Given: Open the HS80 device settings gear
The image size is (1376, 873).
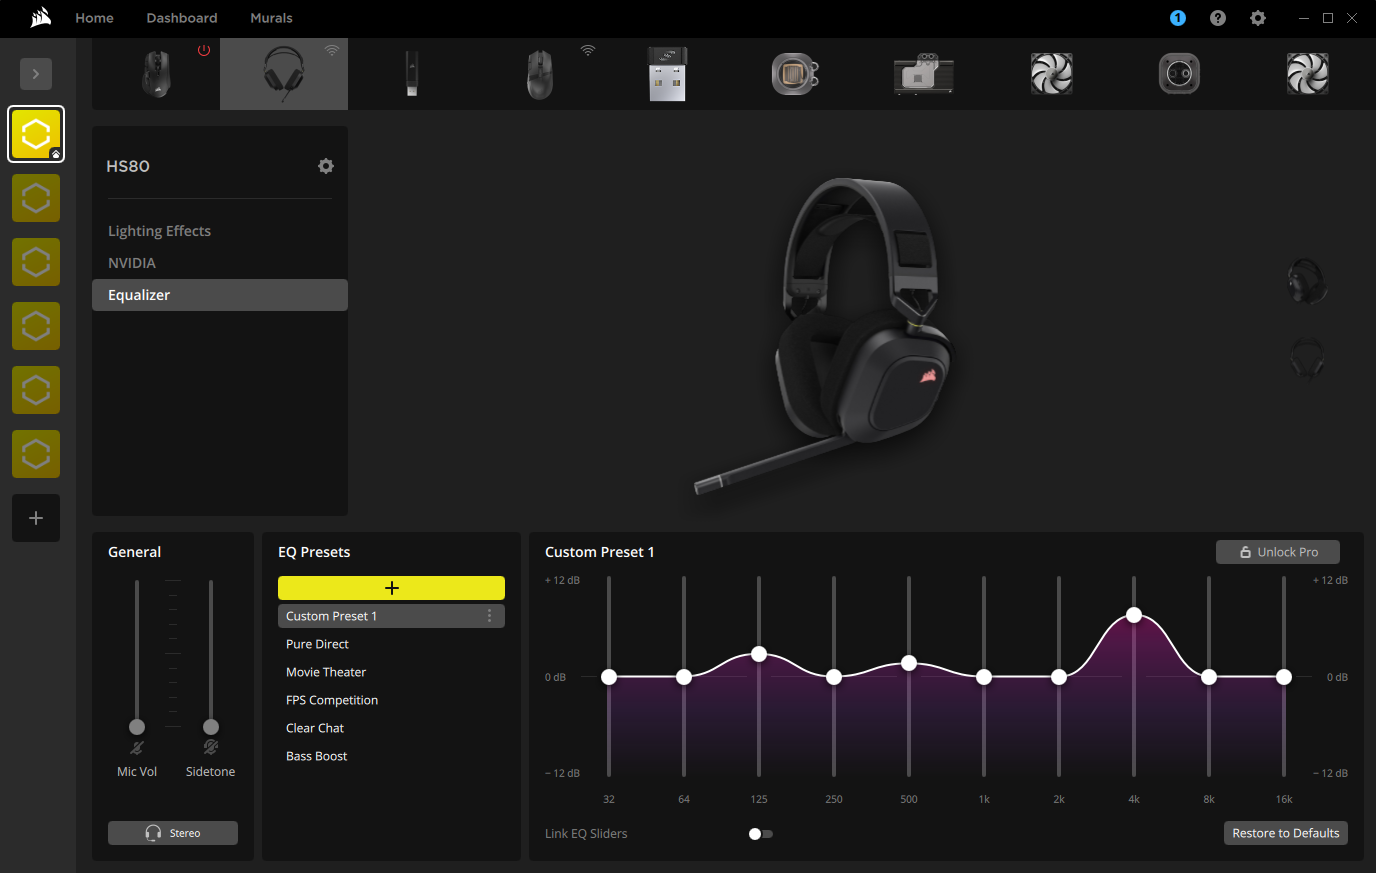Looking at the screenshot, I should 326,166.
